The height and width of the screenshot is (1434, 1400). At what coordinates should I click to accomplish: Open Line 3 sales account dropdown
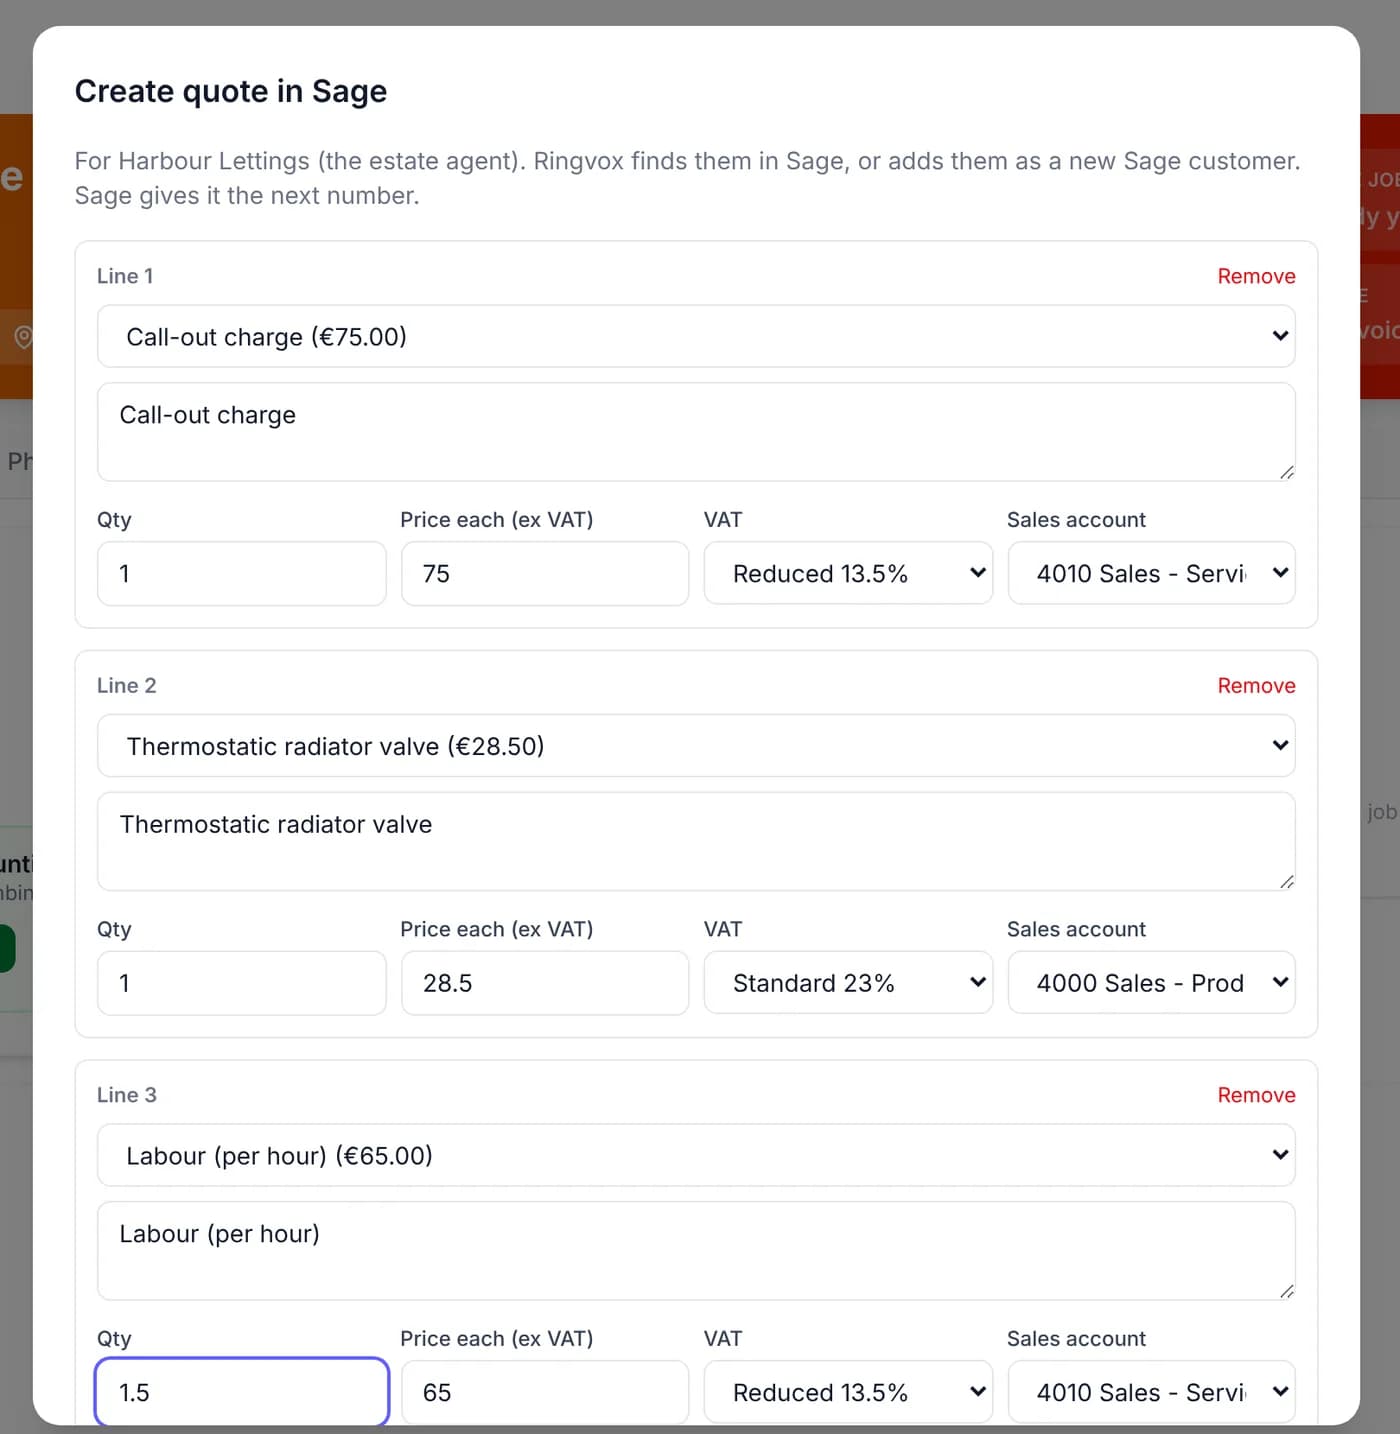pyautogui.click(x=1152, y=1392)
